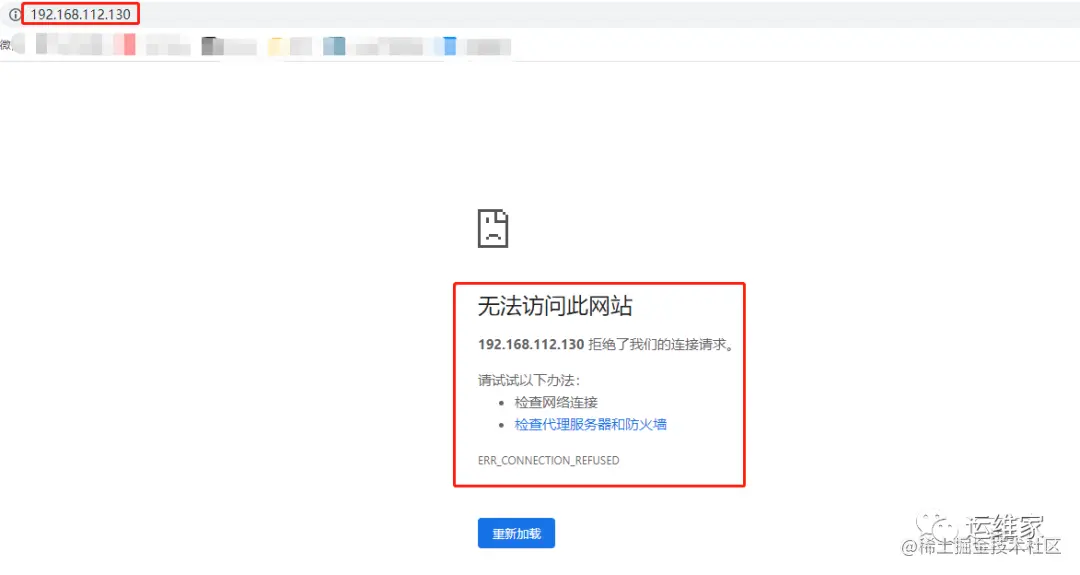Viewport: 1080px width, 575px height.
Task: Open the link 检查代理服务器和防火墙
Action: tap(590, 424)
